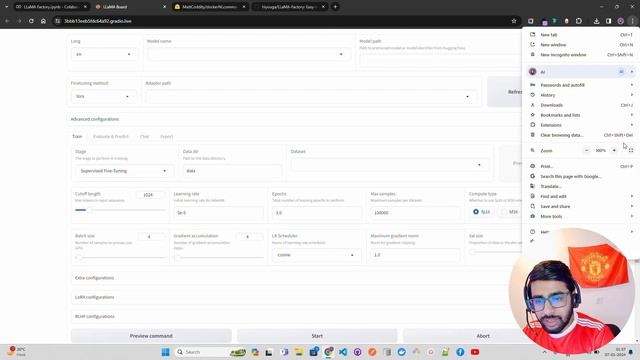
Task: Click the Epochs input field
Action: click(317, 213)
